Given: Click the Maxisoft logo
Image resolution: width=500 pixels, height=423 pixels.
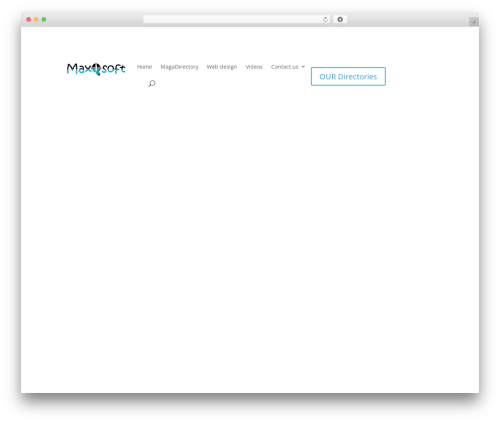Looking at the screenshot, I should tap(96, 69).
